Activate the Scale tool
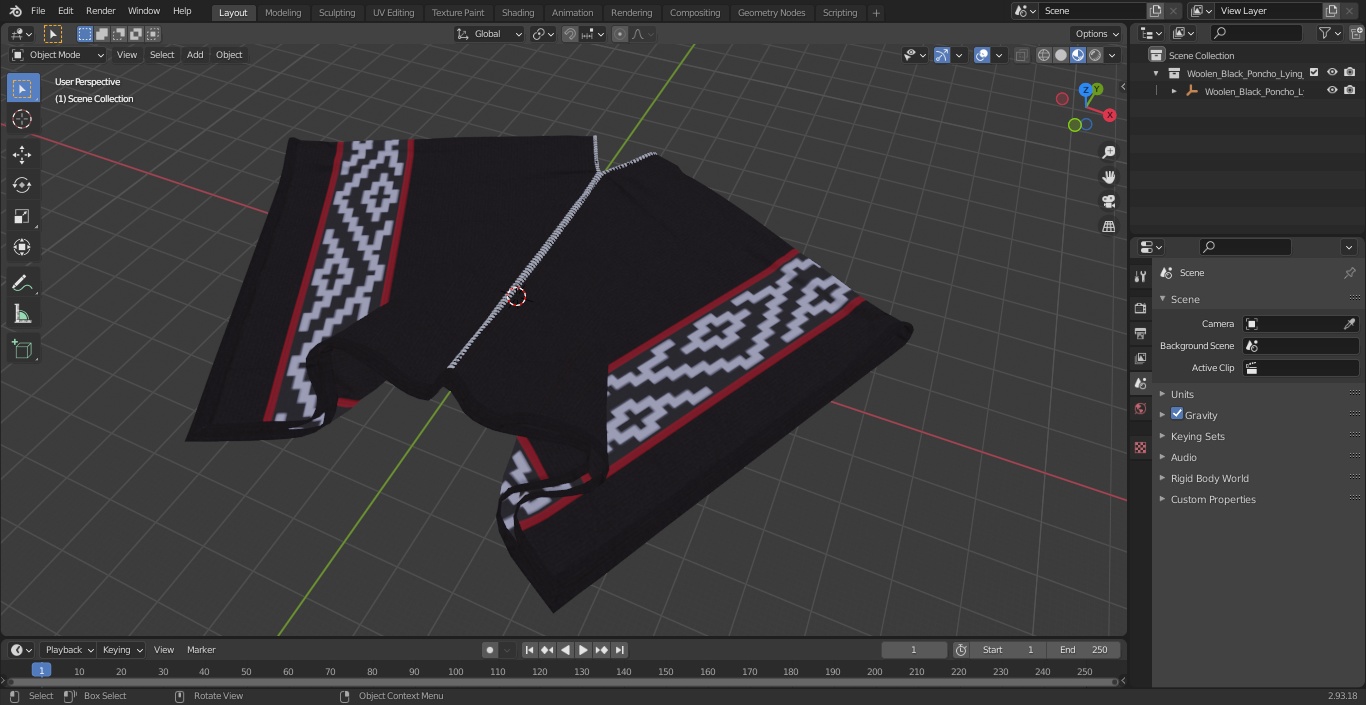Image resolution: width=1366 pixels, height=705 pixels. (x=22, y=216)
